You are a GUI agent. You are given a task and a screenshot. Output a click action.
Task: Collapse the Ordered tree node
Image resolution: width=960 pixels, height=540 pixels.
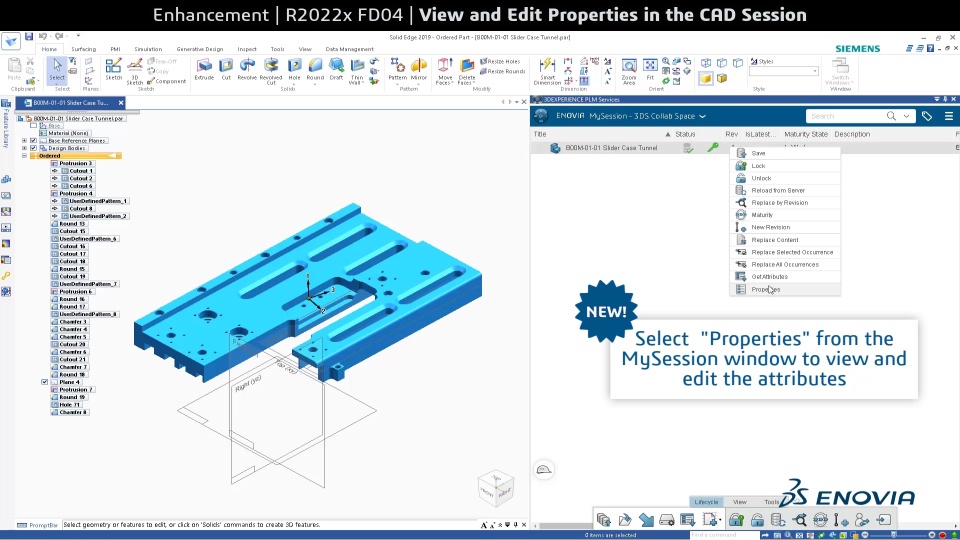pyautogui.click(x=24, y=156)
